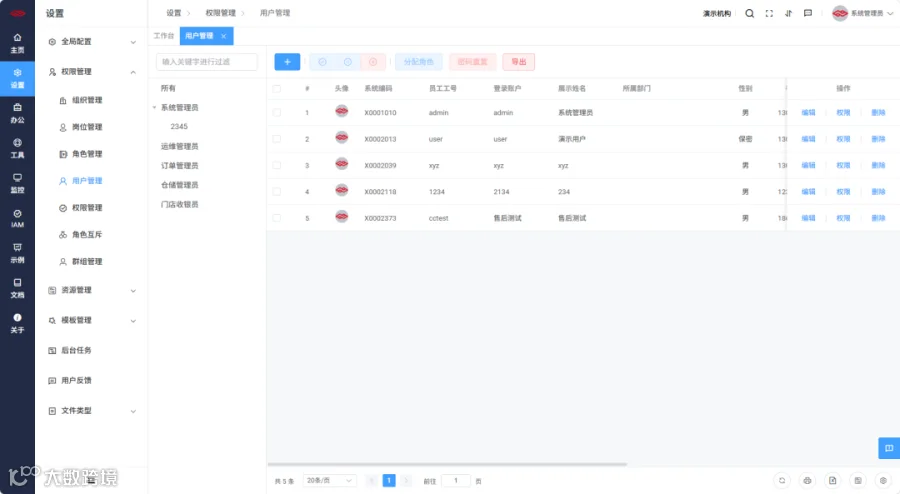Switch to the 工作台 tab
This screenshot has width=900, height=494.
coord(164,36)
